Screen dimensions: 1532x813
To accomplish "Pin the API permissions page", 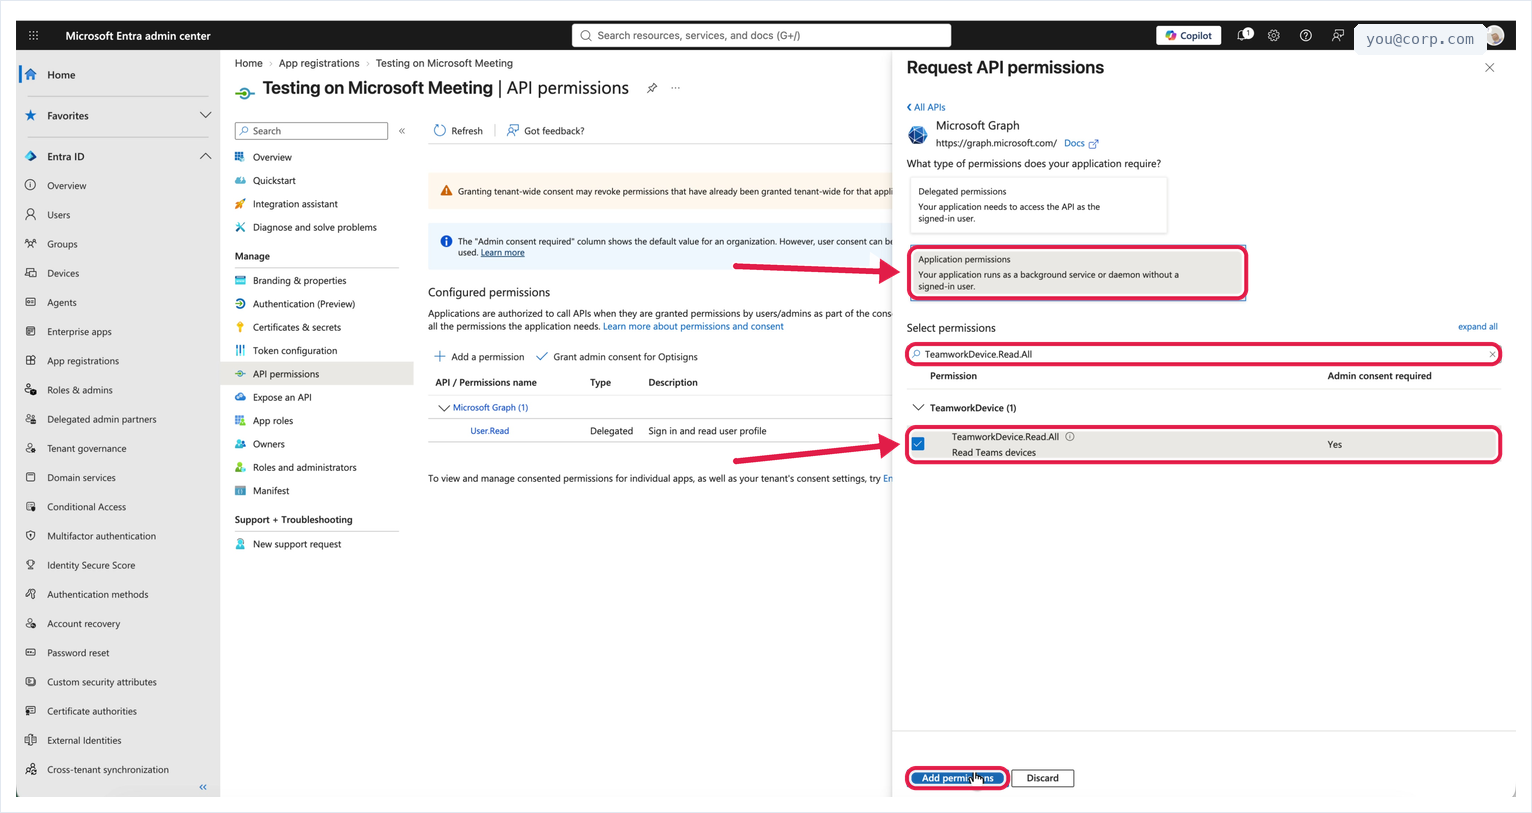I will pos(652,88).
